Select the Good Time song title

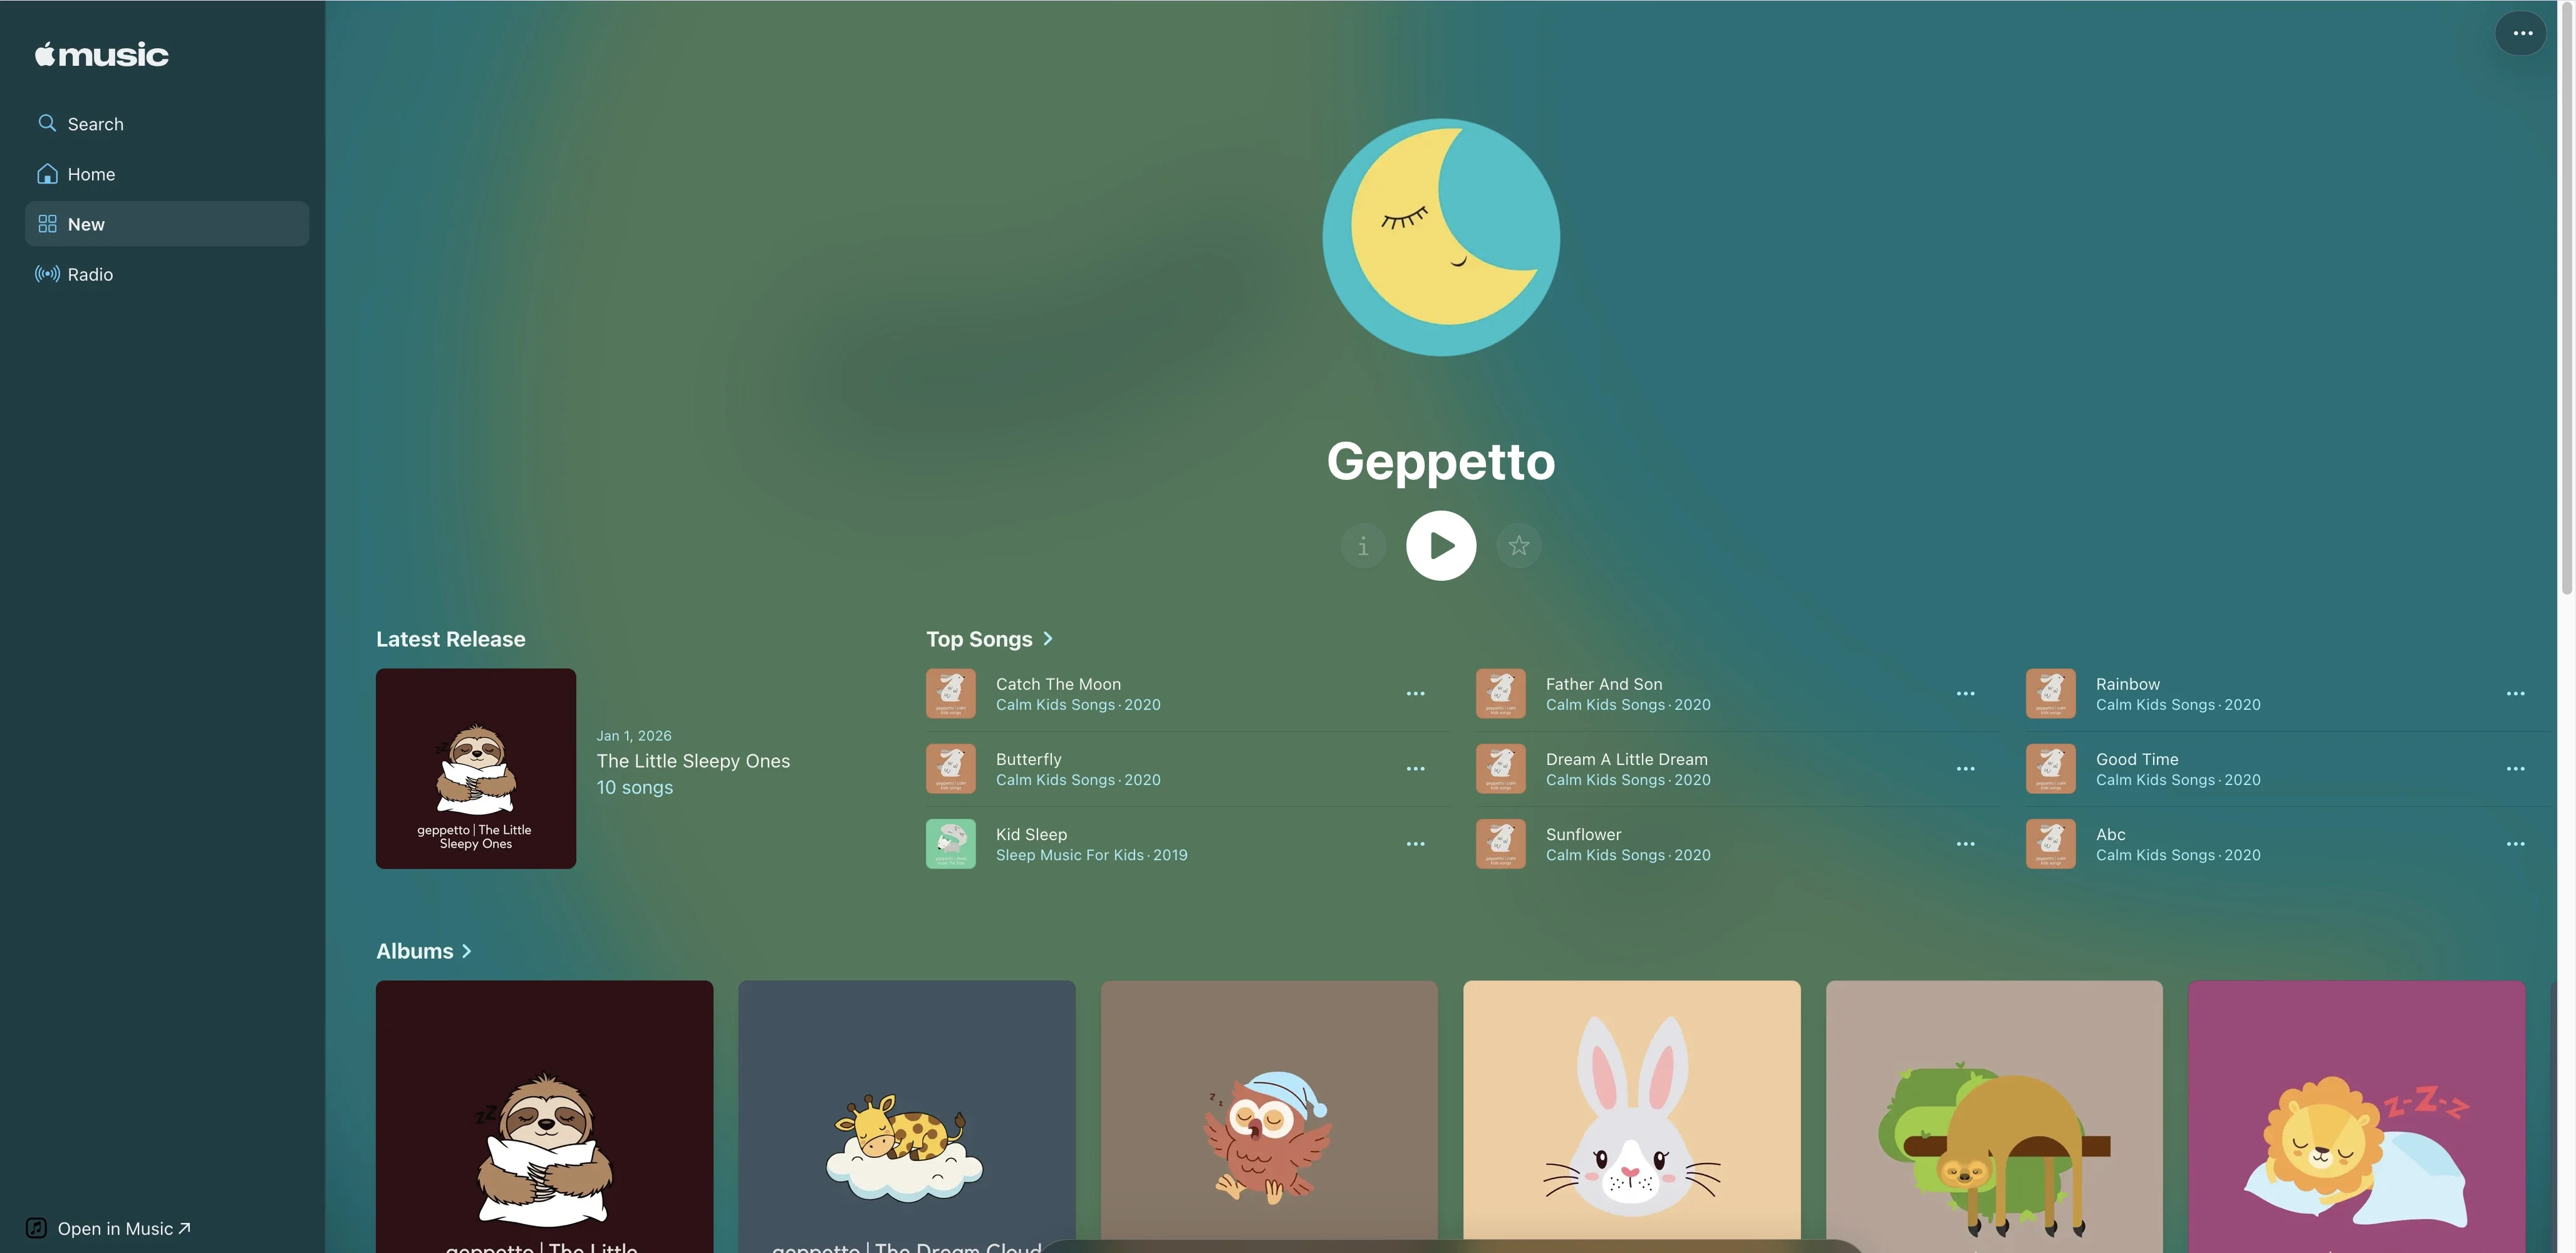(x=2136, y=759)
